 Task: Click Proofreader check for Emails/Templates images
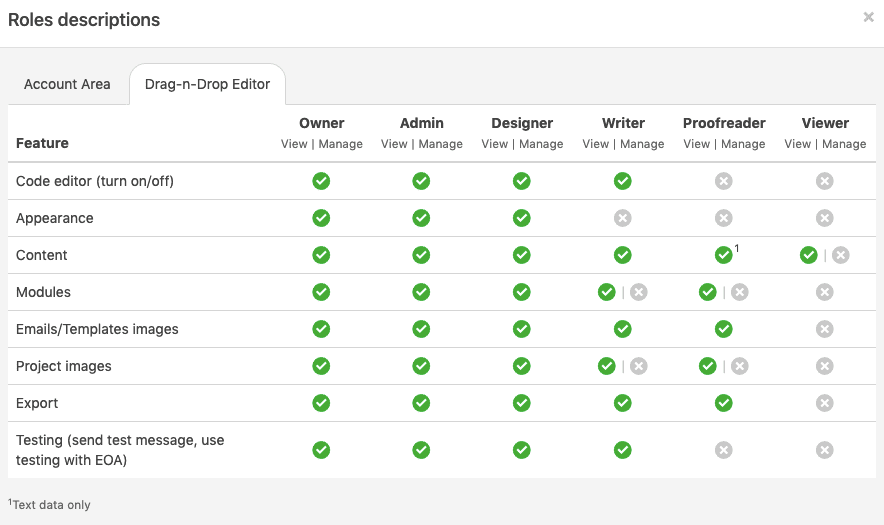[724, 329]
